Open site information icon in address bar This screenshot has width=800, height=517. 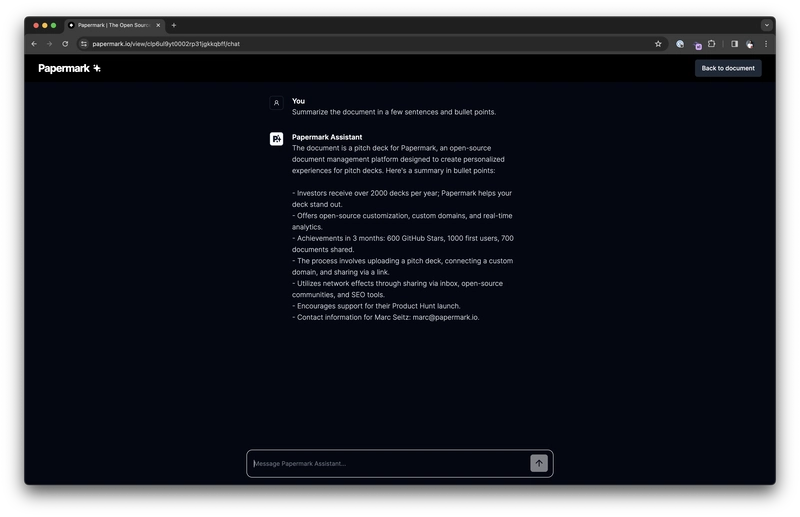[x=84, y=44]
